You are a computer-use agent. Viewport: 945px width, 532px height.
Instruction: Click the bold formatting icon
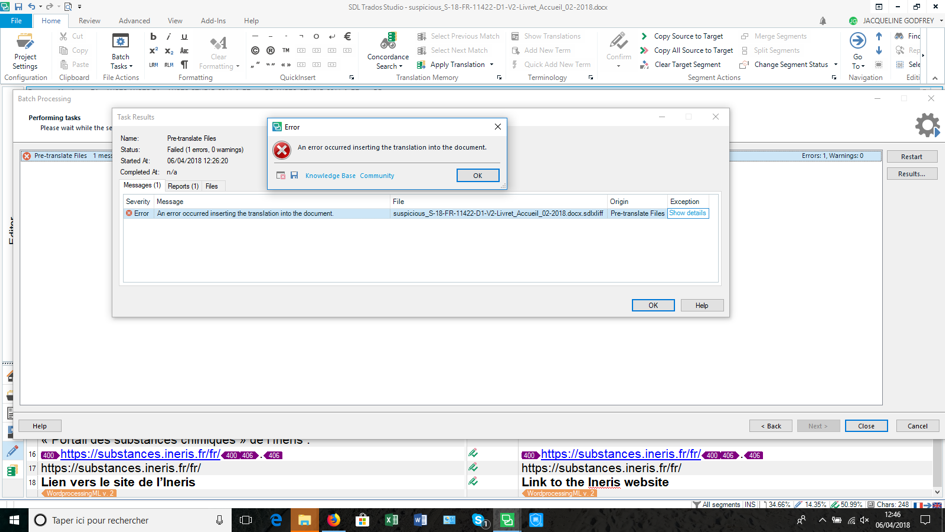pos(153,37)
